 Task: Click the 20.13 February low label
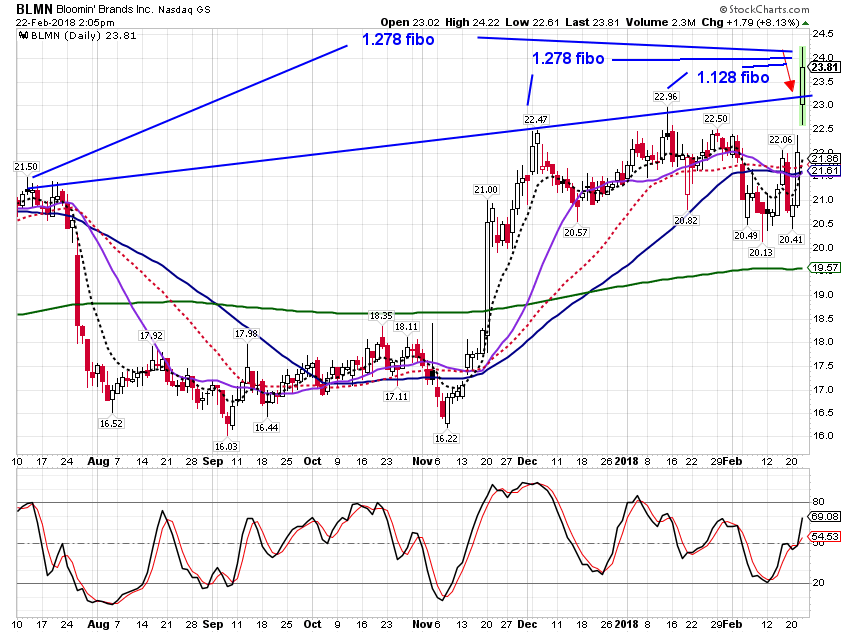761,253
